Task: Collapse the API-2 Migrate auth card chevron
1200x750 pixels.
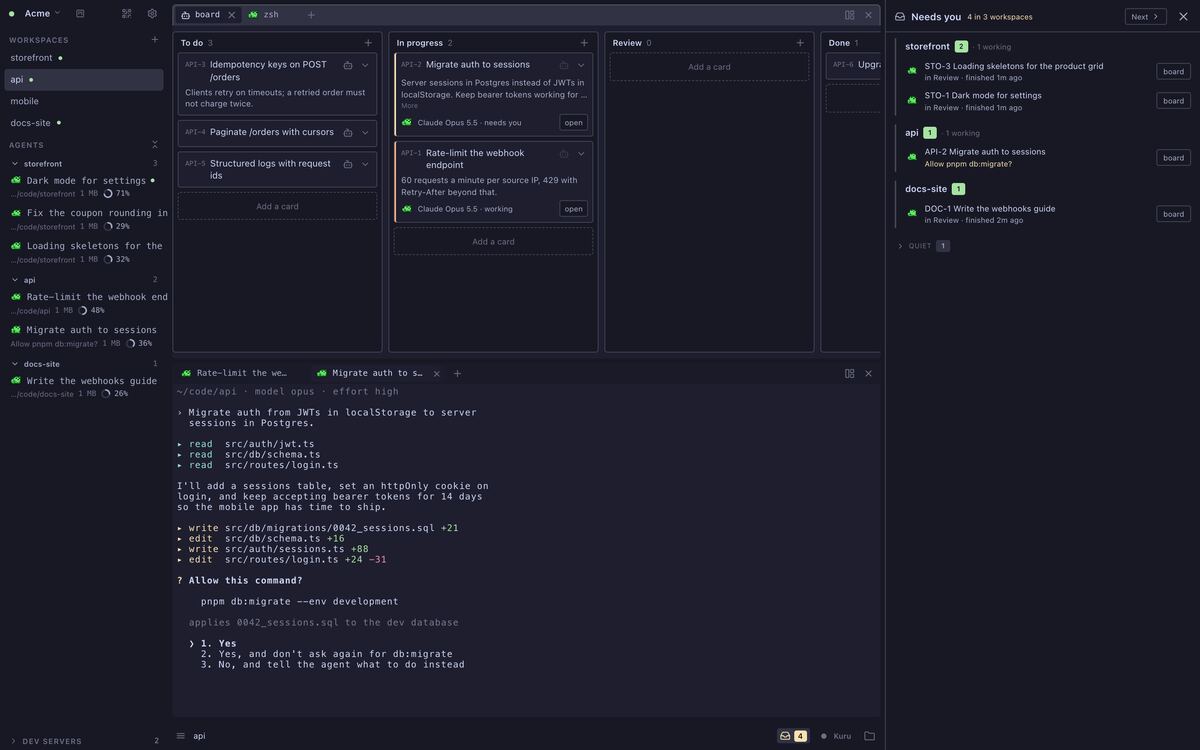Action: click(x=581, y=65)
